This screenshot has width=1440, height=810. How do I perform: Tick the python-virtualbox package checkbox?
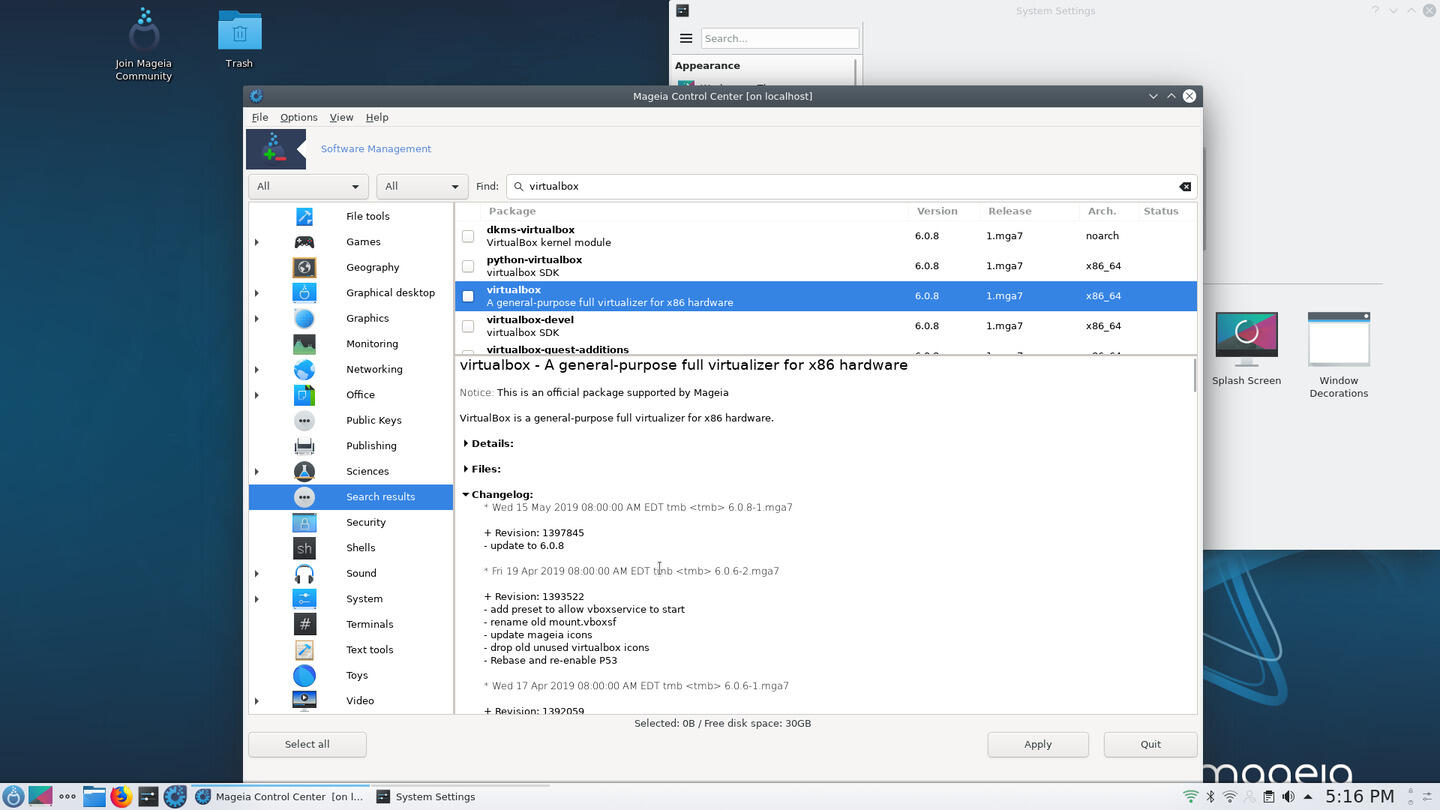468,266
